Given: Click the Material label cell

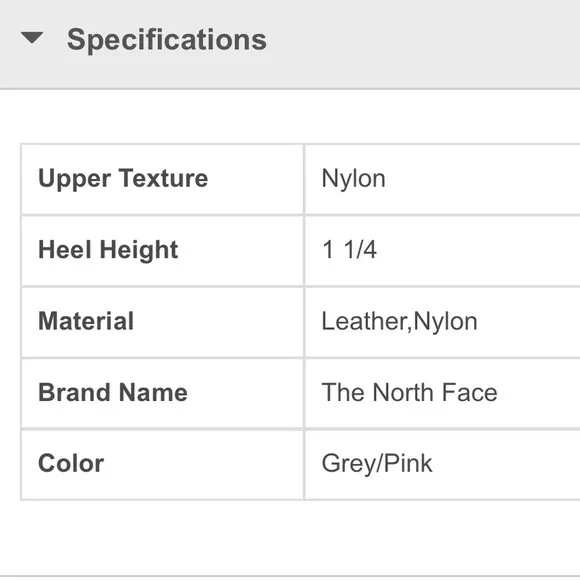Looking at the screenshot, I should click(162, 322).
